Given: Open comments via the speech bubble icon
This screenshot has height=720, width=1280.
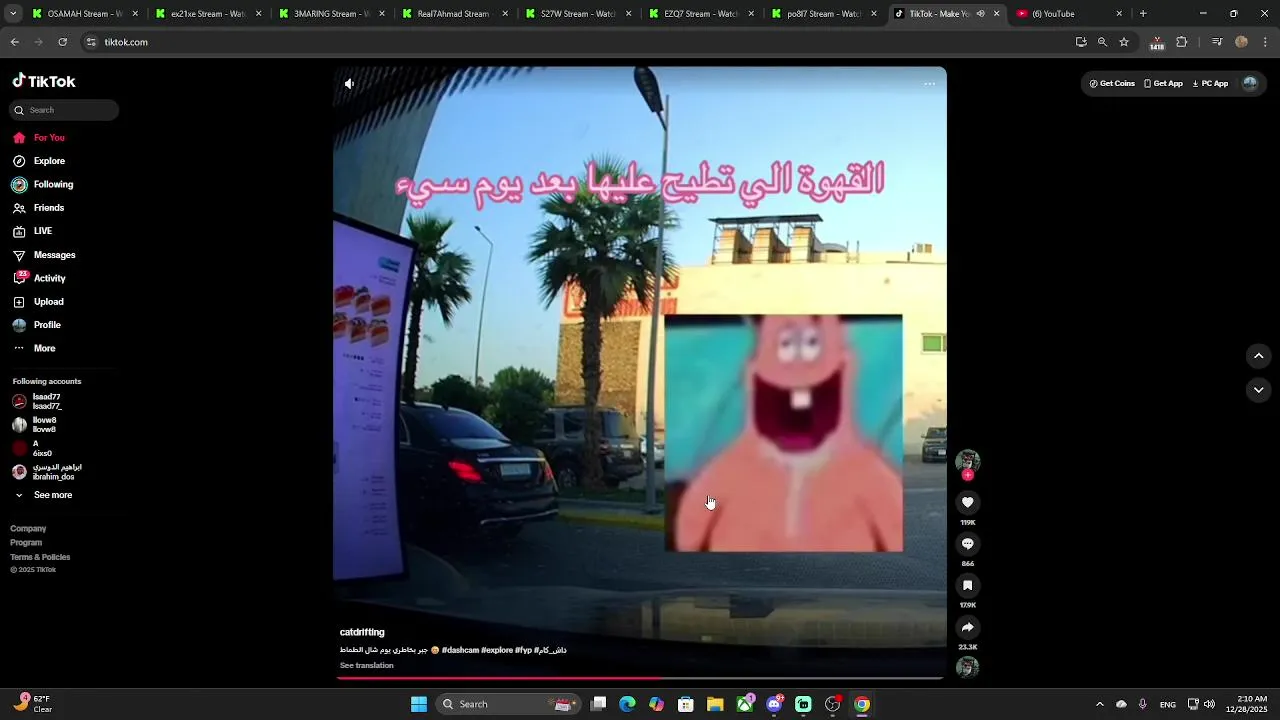Looking at the screenshot, I should point(967,544).
